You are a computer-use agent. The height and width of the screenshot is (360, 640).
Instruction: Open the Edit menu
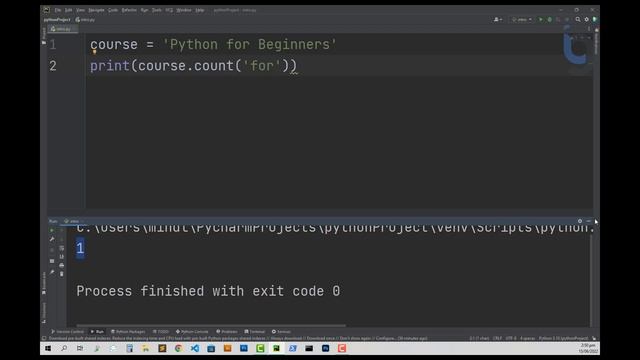tap(69, 10)
